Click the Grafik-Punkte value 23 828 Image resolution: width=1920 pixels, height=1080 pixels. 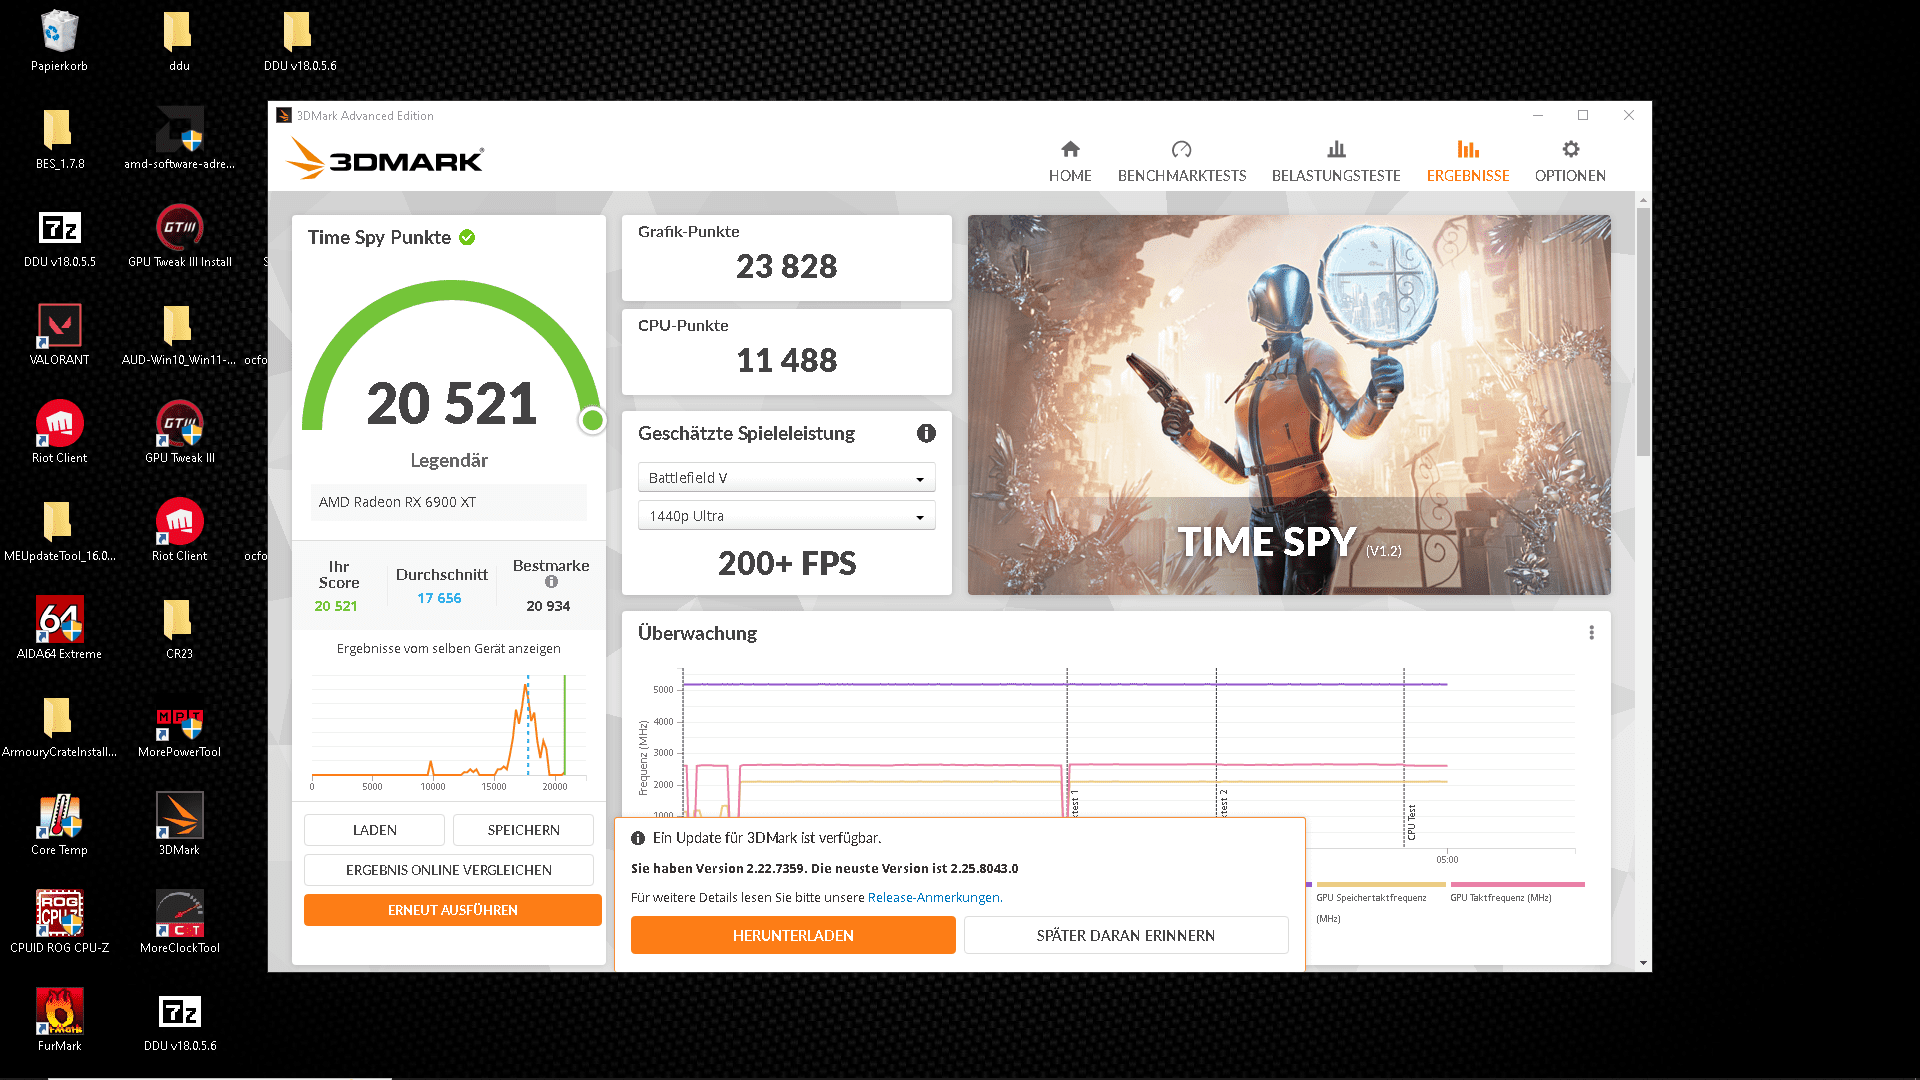tap(786, 266)
